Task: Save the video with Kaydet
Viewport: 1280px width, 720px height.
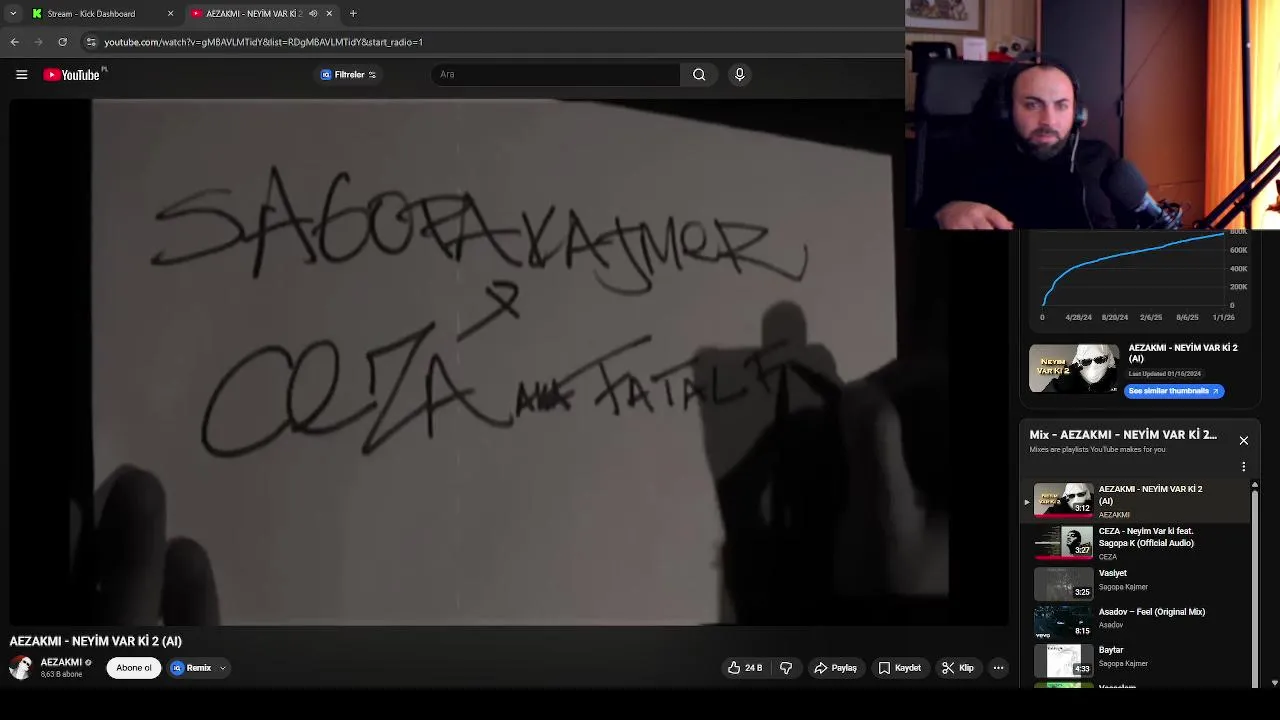Action: click(899, 668)
